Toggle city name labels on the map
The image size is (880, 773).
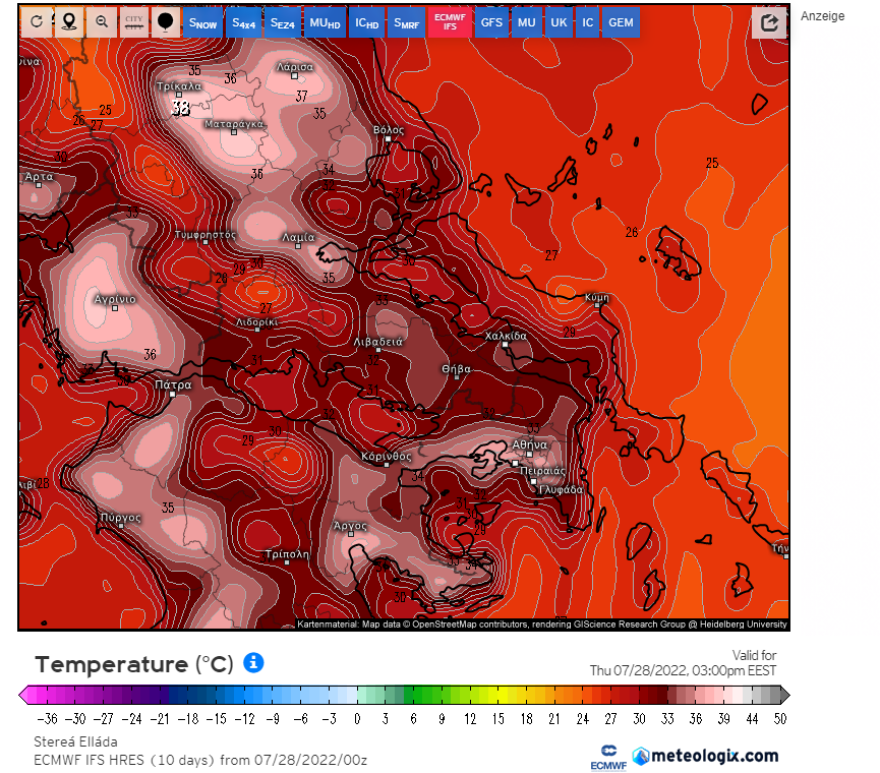click(x=133, y=22)
